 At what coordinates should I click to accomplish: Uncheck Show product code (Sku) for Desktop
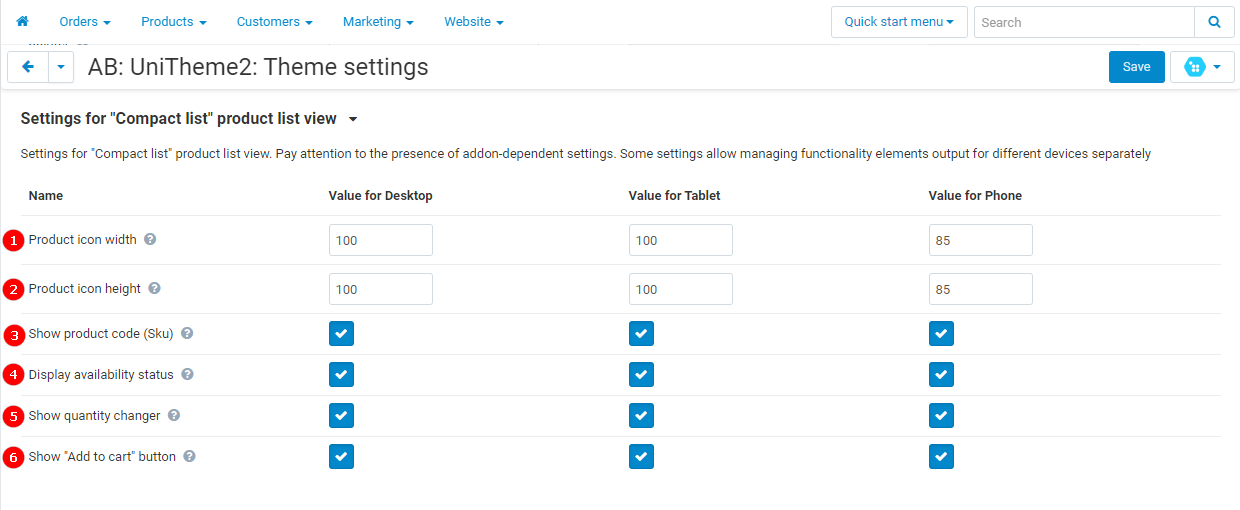click(x=341, y=334)
